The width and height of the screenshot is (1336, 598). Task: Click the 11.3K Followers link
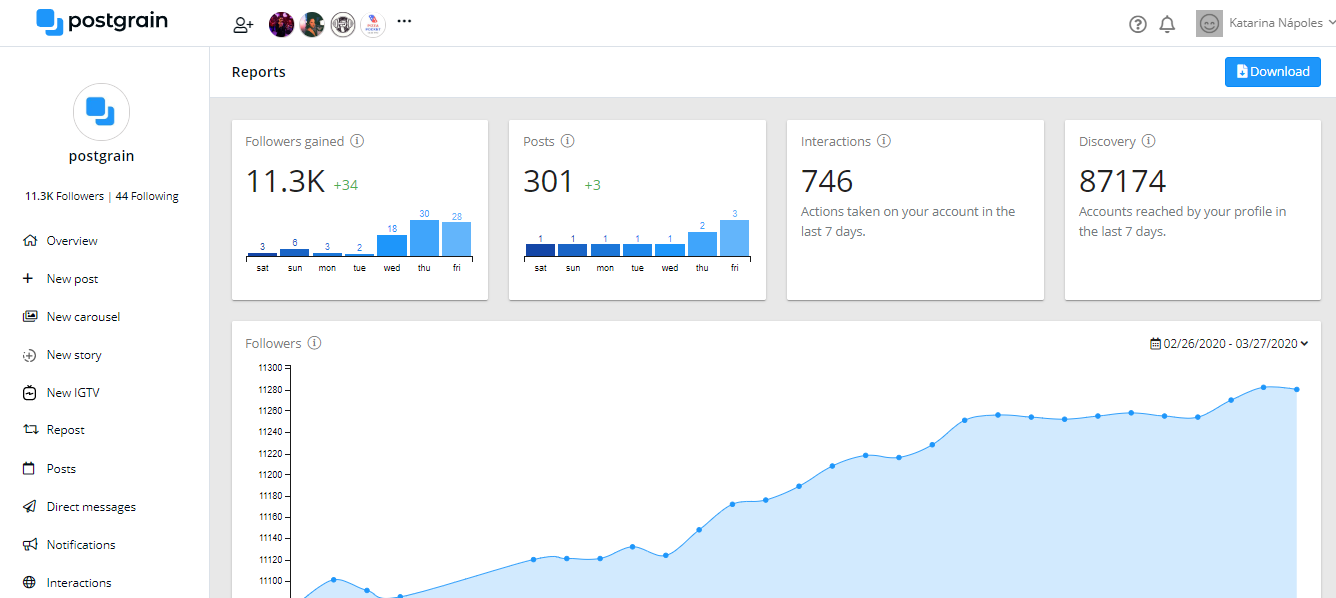click(64, 197)
